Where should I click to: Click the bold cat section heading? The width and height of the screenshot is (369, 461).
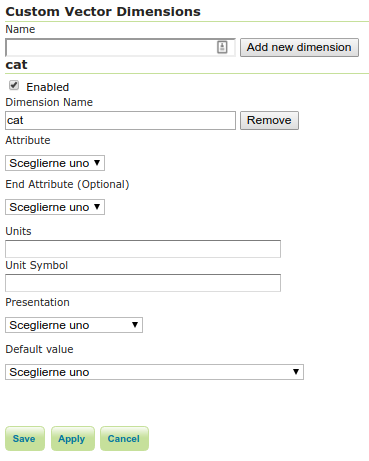tap(16, 65)
